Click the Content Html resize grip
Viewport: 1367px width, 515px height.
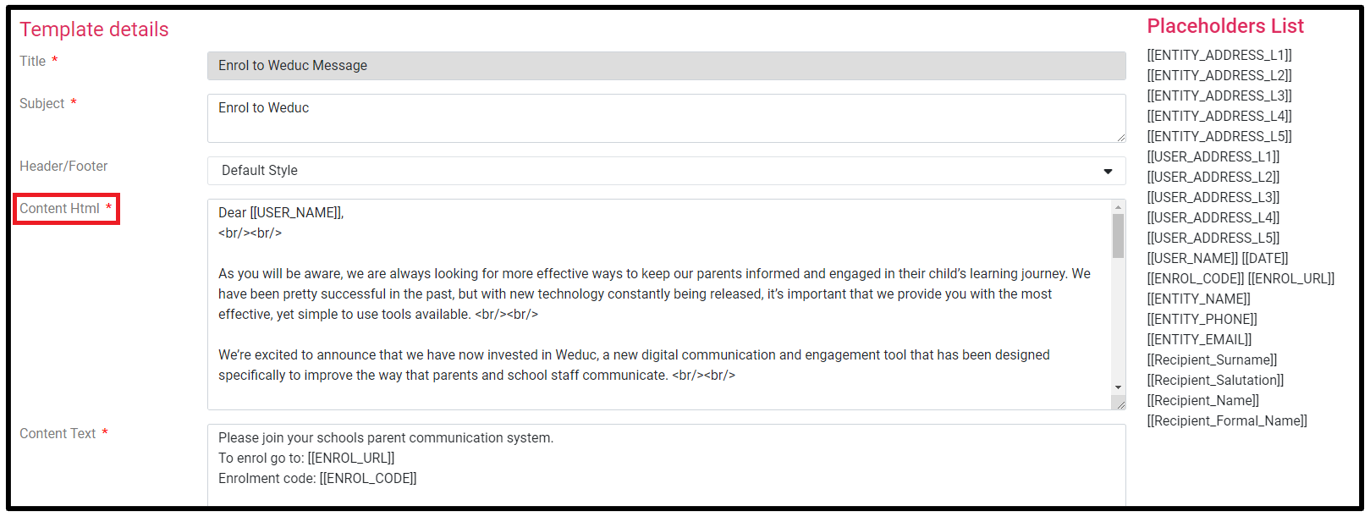coord(1120,403)
